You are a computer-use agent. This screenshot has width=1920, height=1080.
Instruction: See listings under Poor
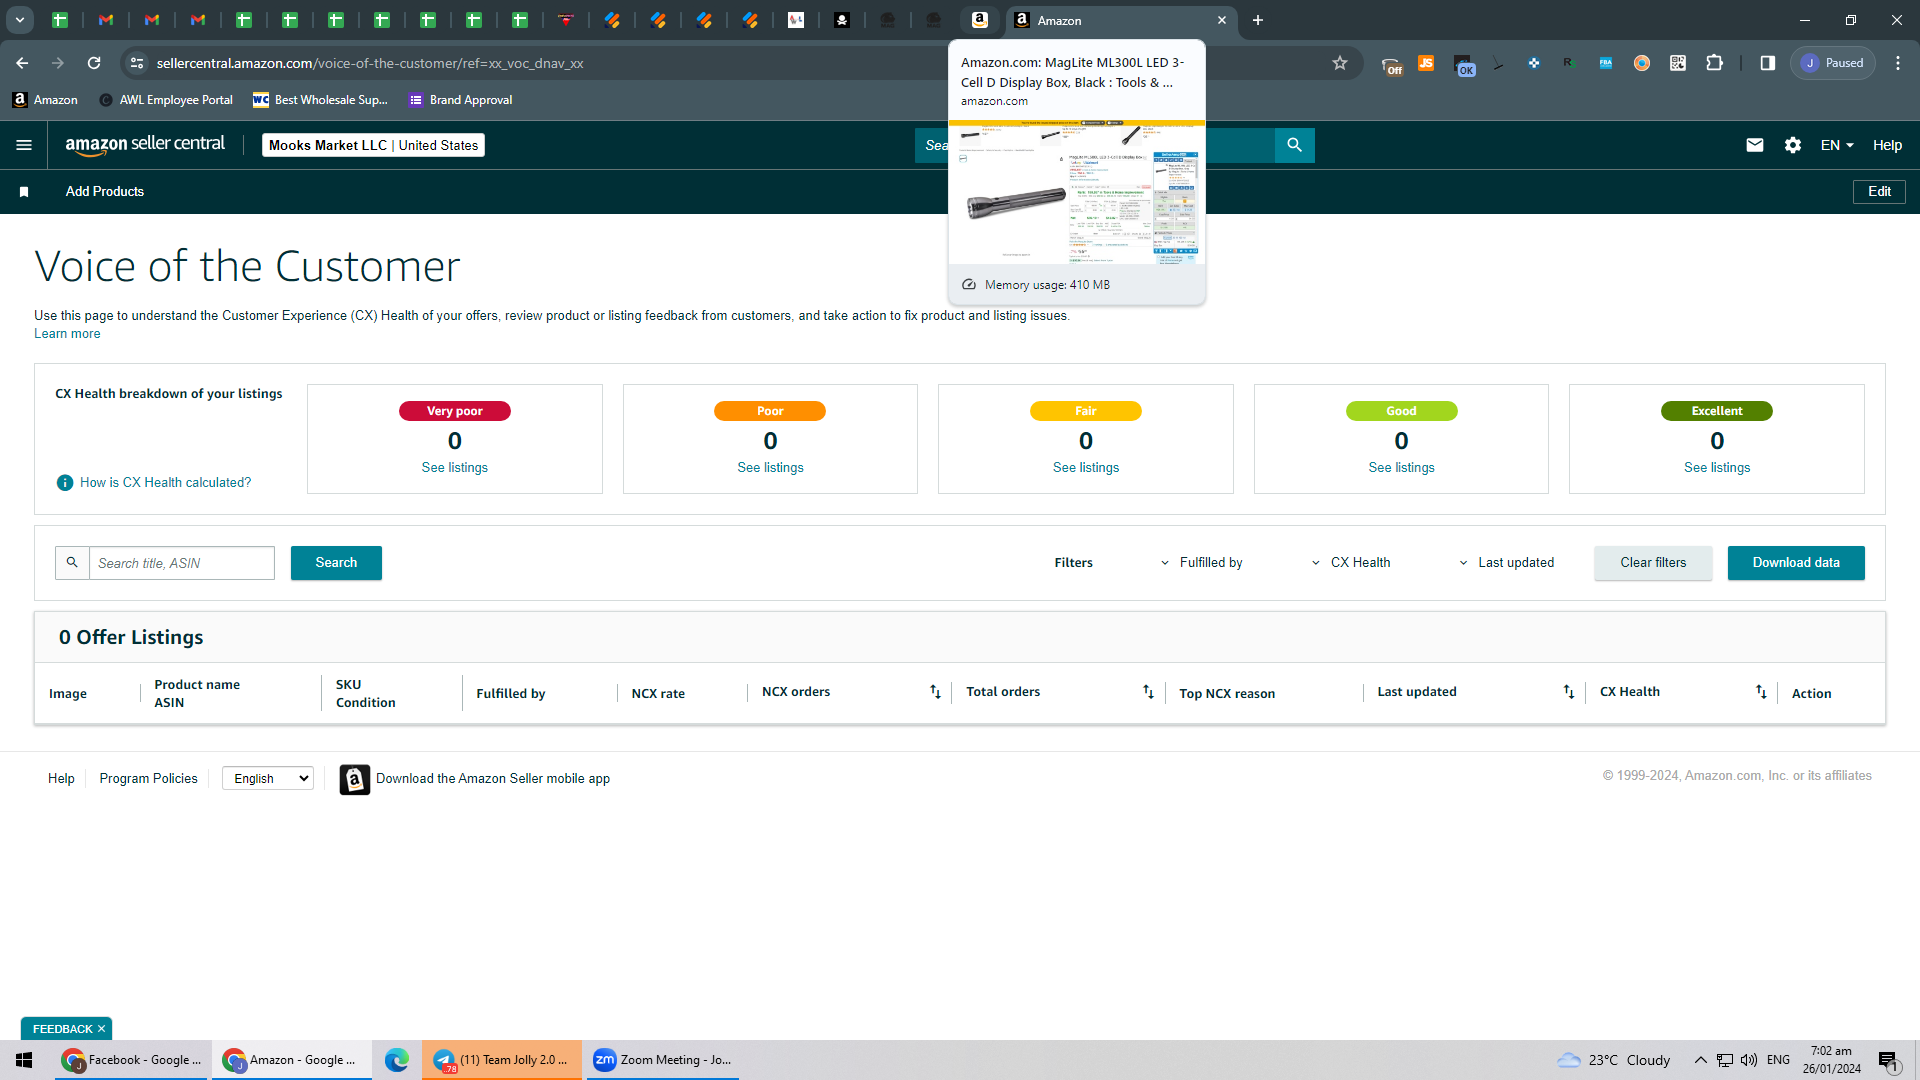[x=770, y=468]
